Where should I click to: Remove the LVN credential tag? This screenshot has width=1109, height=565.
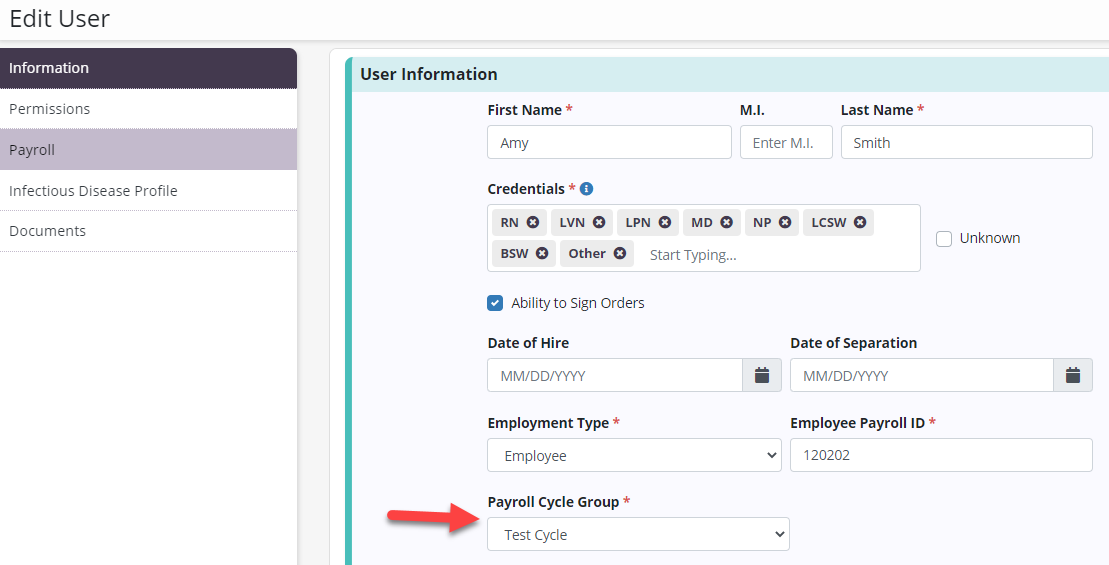[599, 222]
